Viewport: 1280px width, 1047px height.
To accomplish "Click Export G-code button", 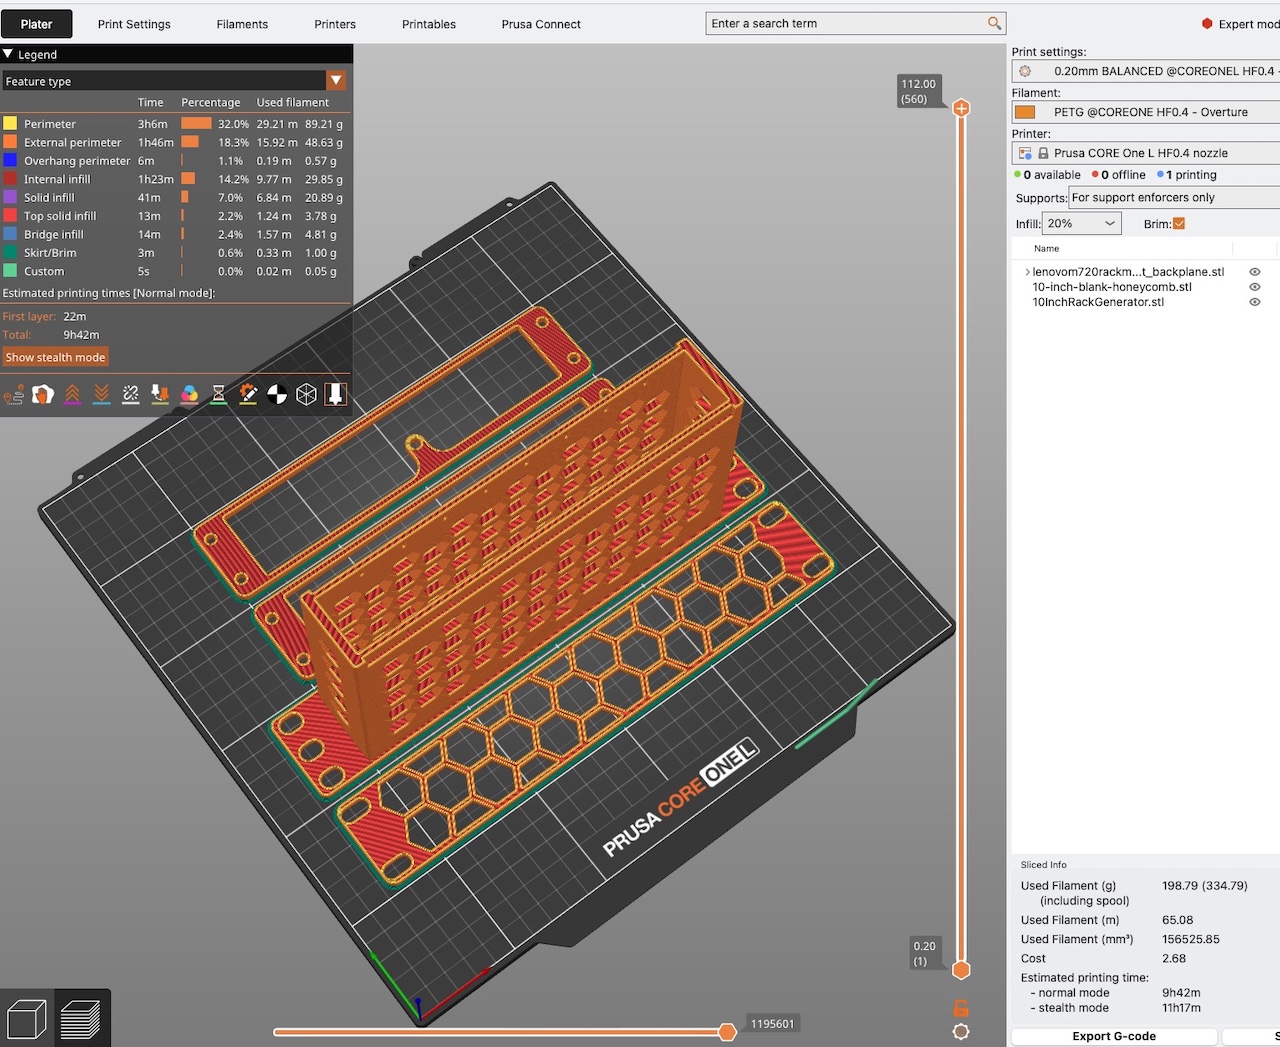I will click(1114, 1036).
